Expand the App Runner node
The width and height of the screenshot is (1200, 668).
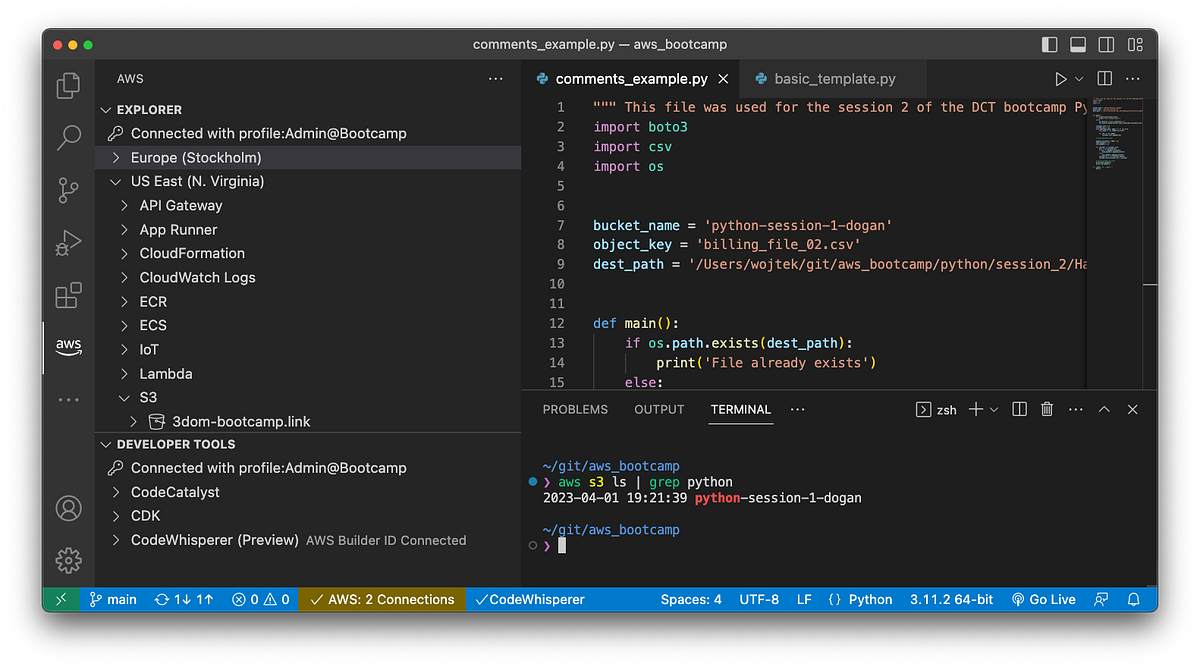click(125, 229)
